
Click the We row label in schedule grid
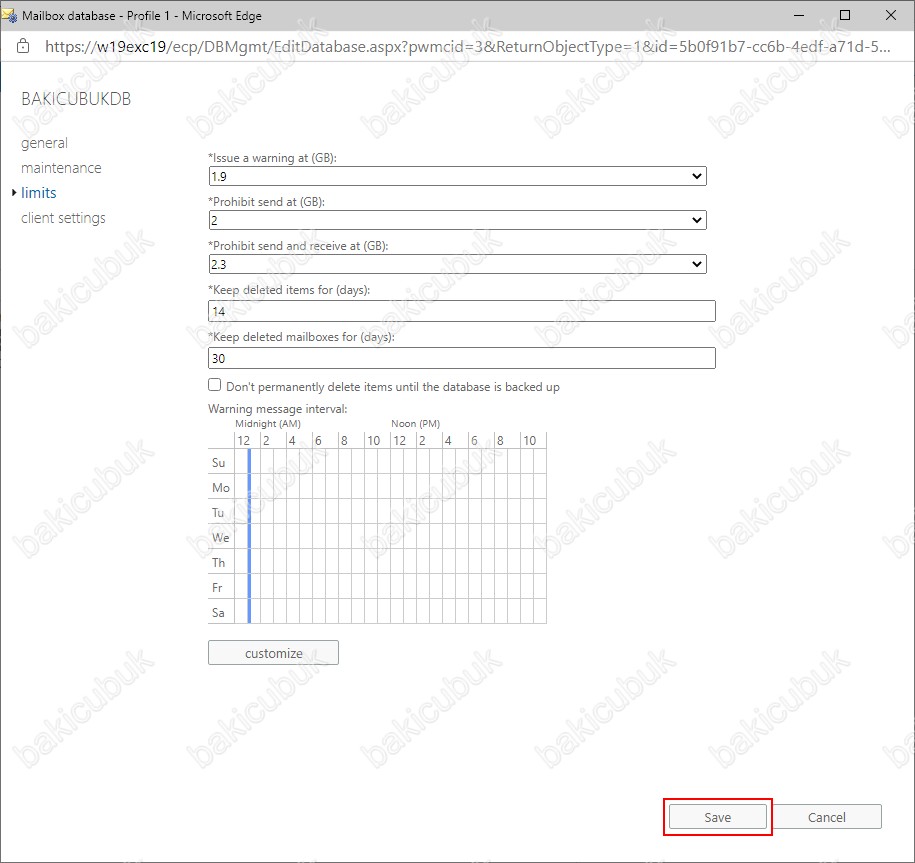click(221, 537)
